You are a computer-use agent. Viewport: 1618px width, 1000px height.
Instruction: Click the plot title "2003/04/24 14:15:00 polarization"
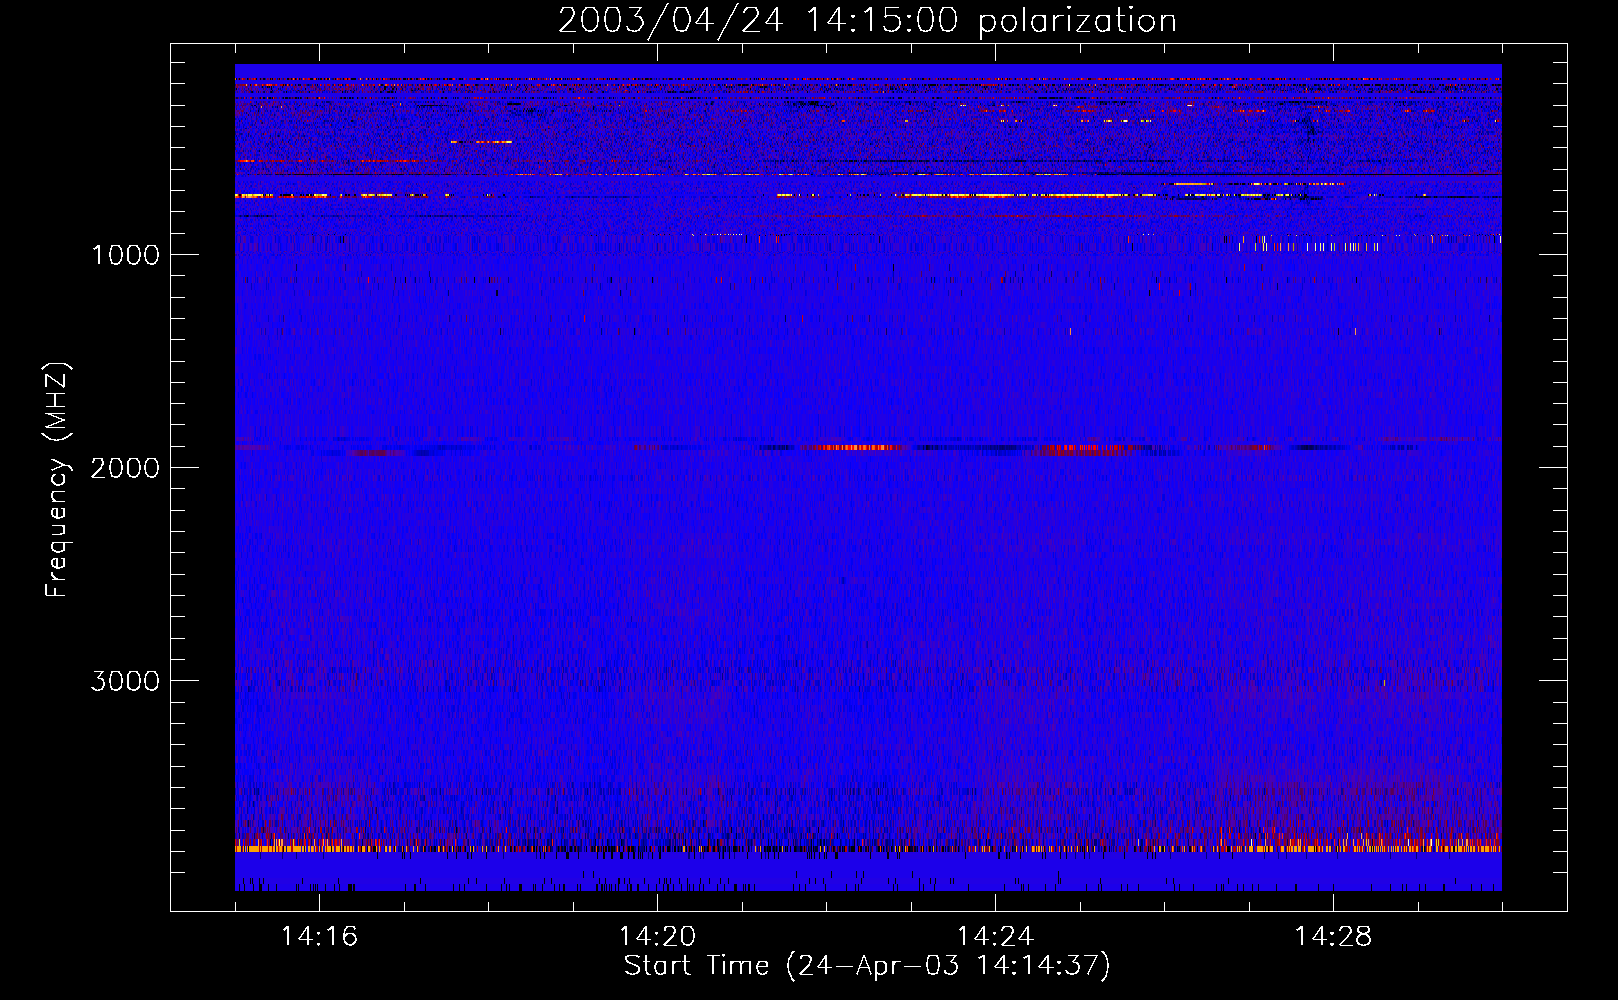pyautogui.click(x=867, y=21)
